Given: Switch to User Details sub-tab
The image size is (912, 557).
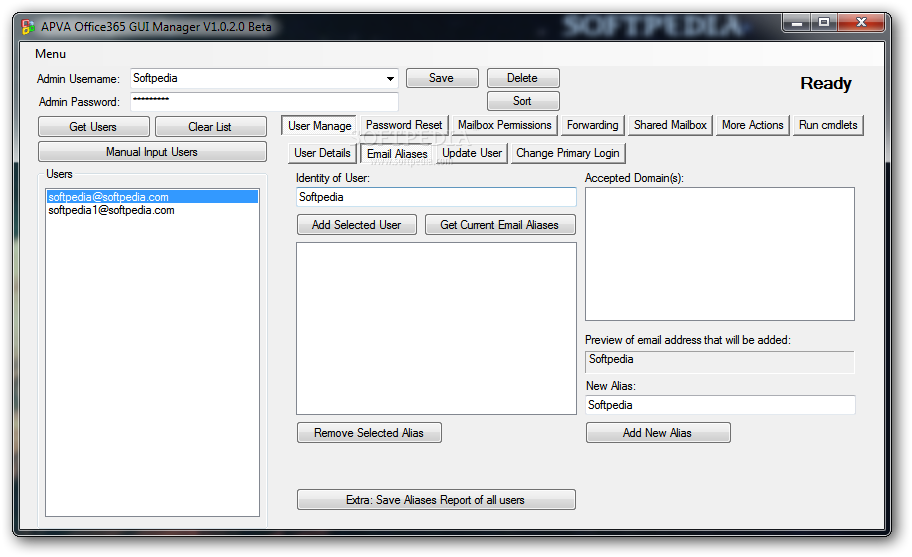Looking at the screenshot, I should click(x=322, y=153).
